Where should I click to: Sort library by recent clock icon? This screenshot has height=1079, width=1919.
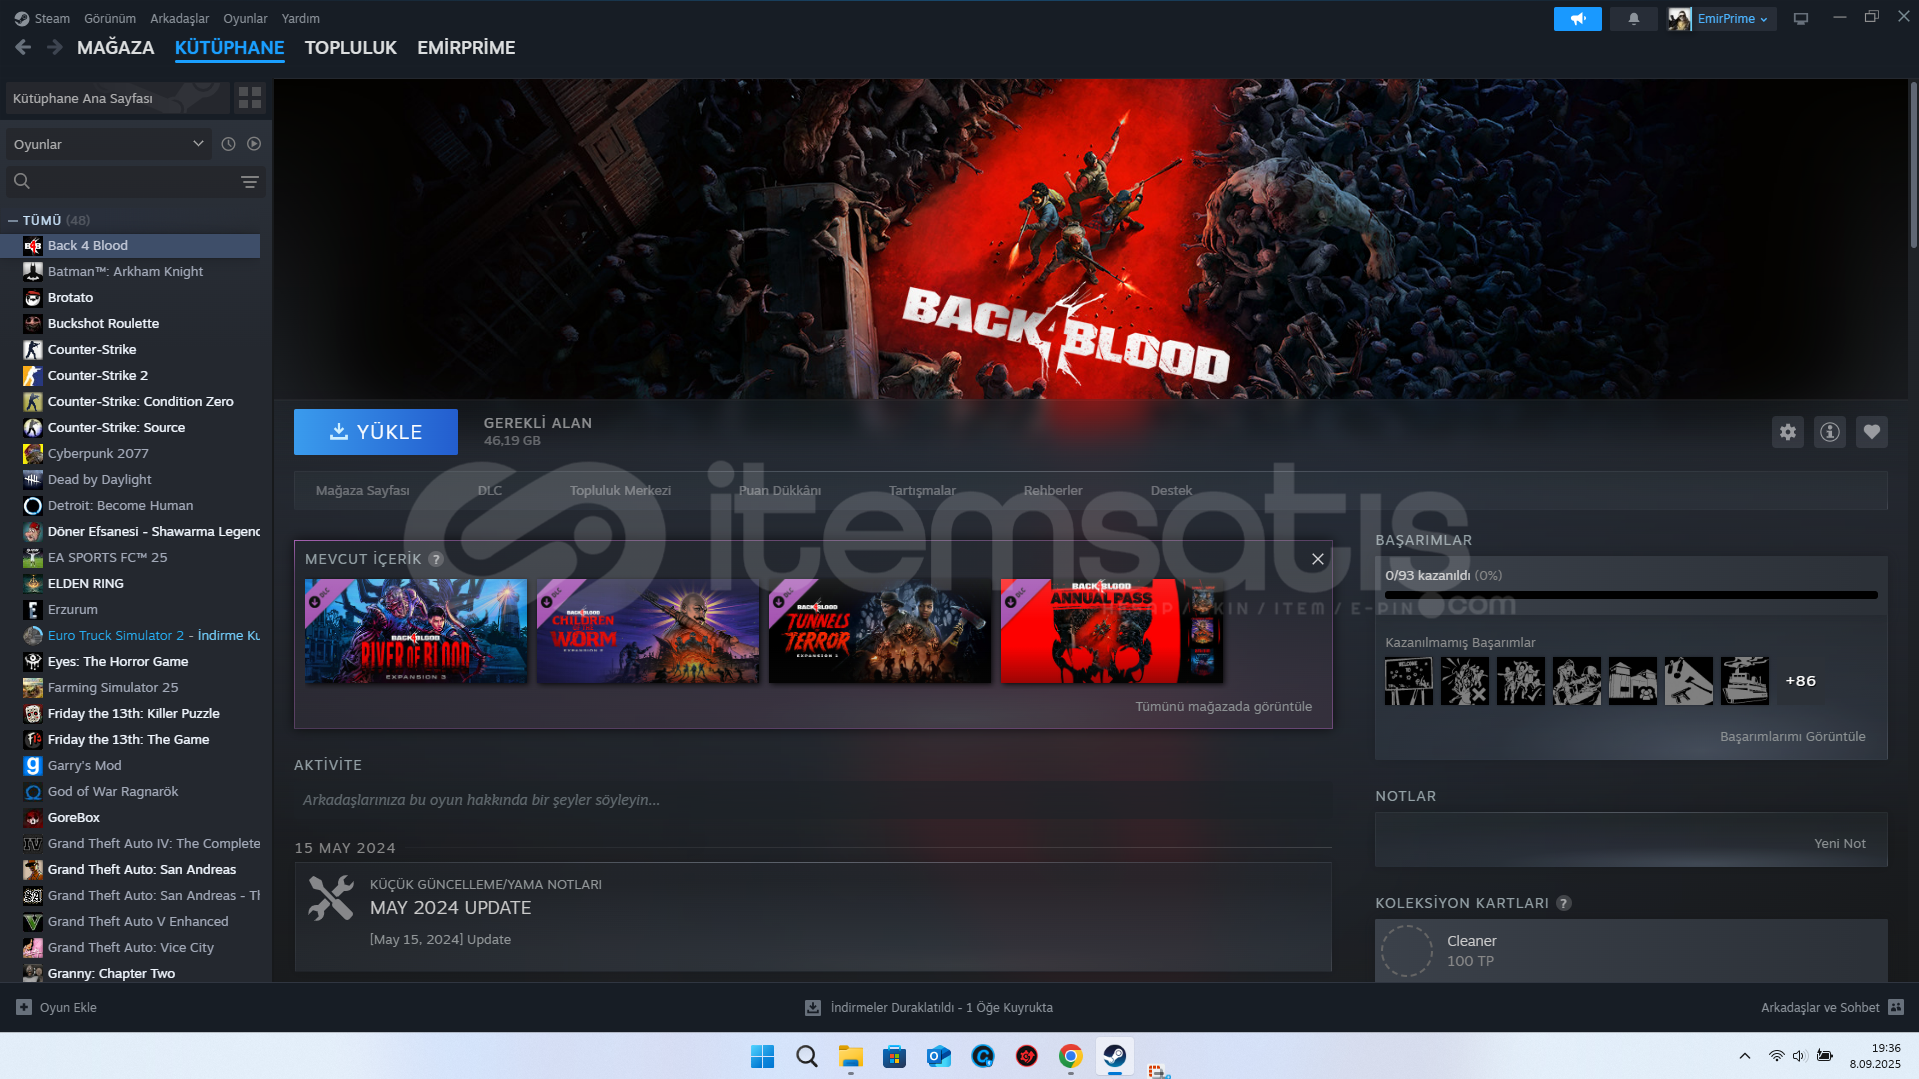tap(228, 144)
